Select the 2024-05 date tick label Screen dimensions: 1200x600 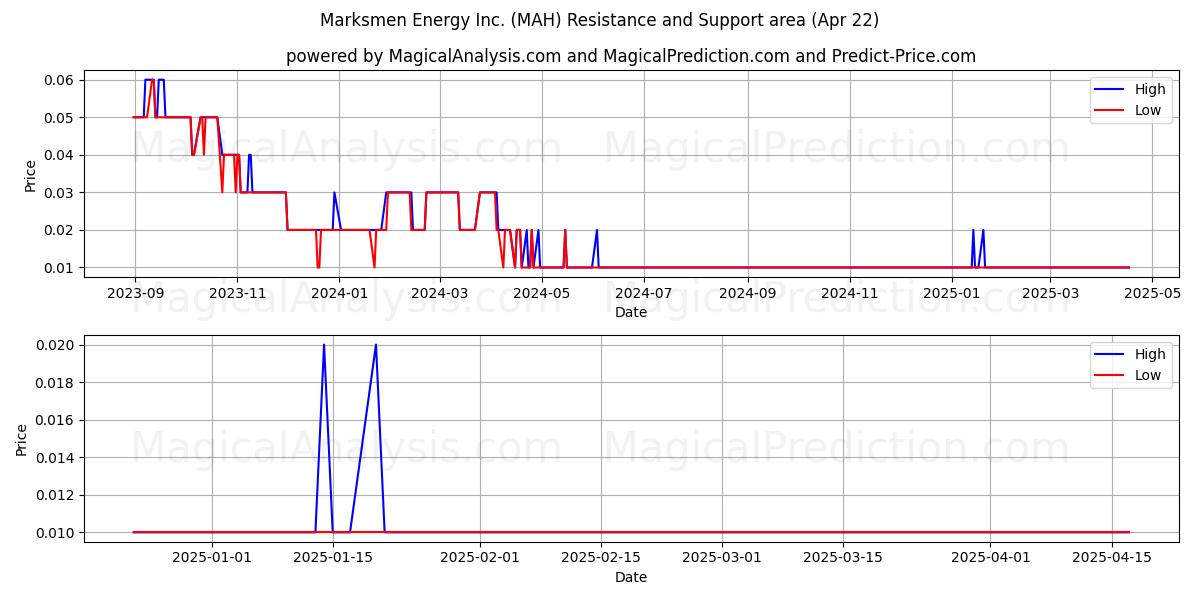click(x=541, y=294)
